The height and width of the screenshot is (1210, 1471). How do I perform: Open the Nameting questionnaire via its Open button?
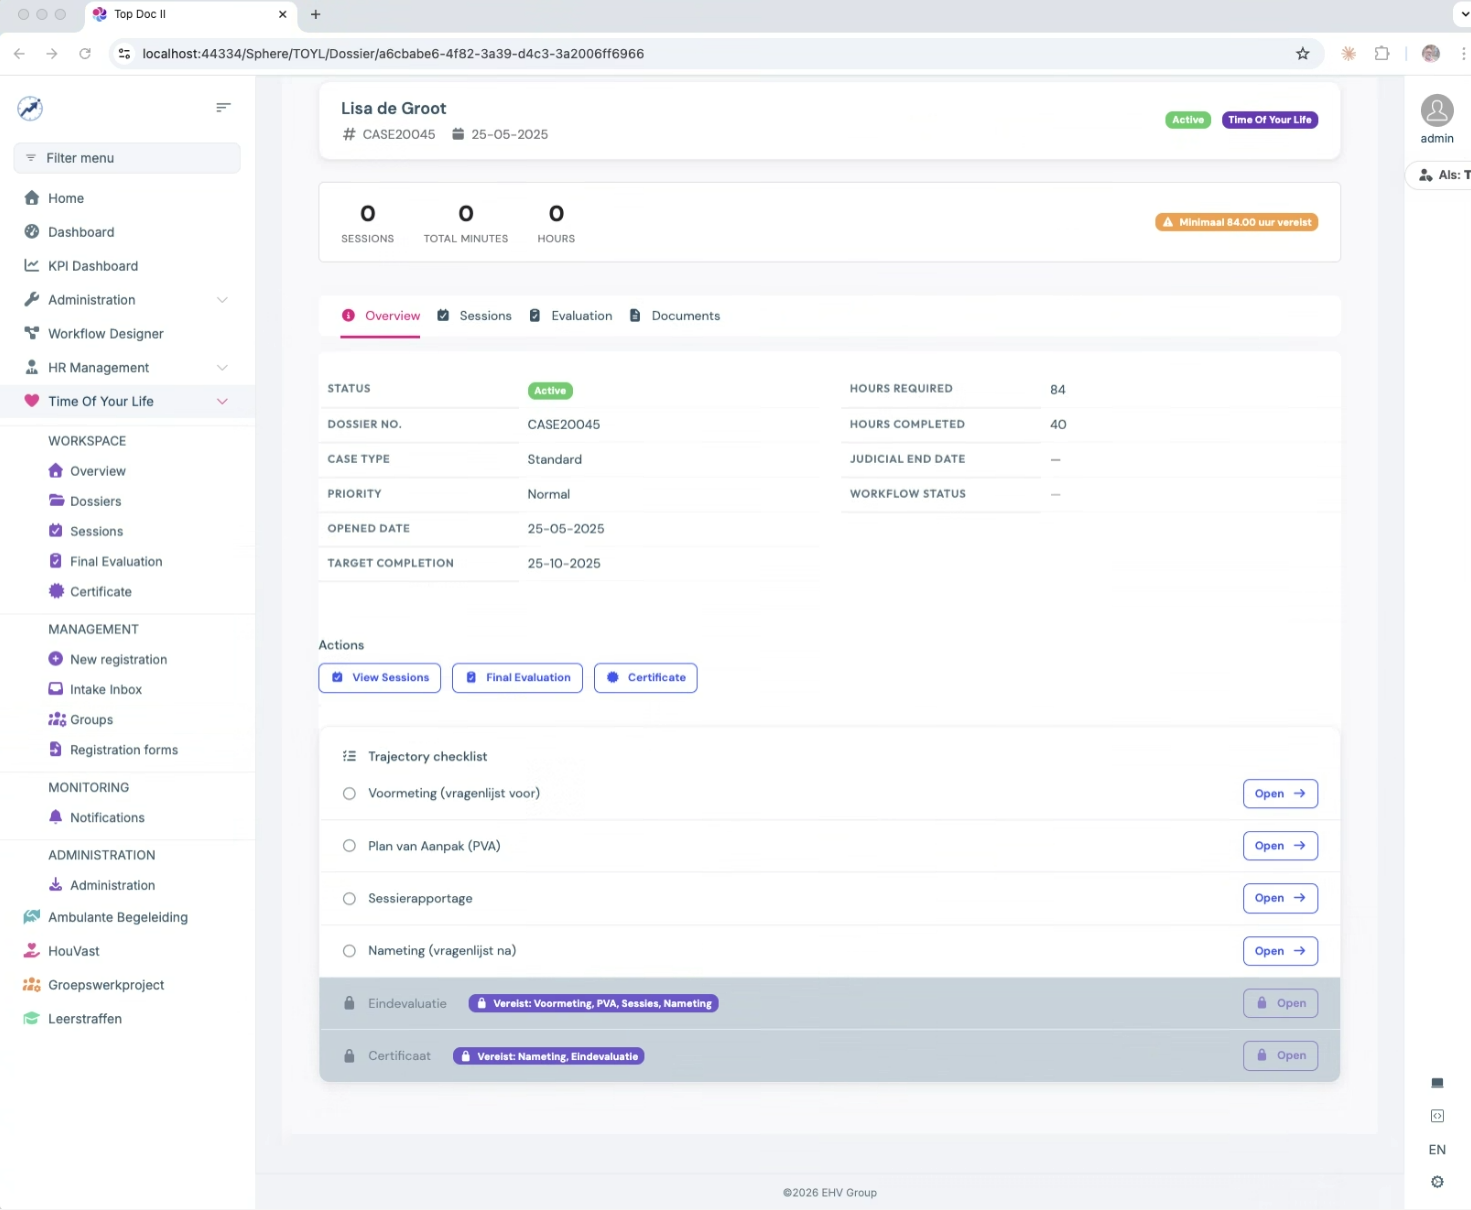1280,951
